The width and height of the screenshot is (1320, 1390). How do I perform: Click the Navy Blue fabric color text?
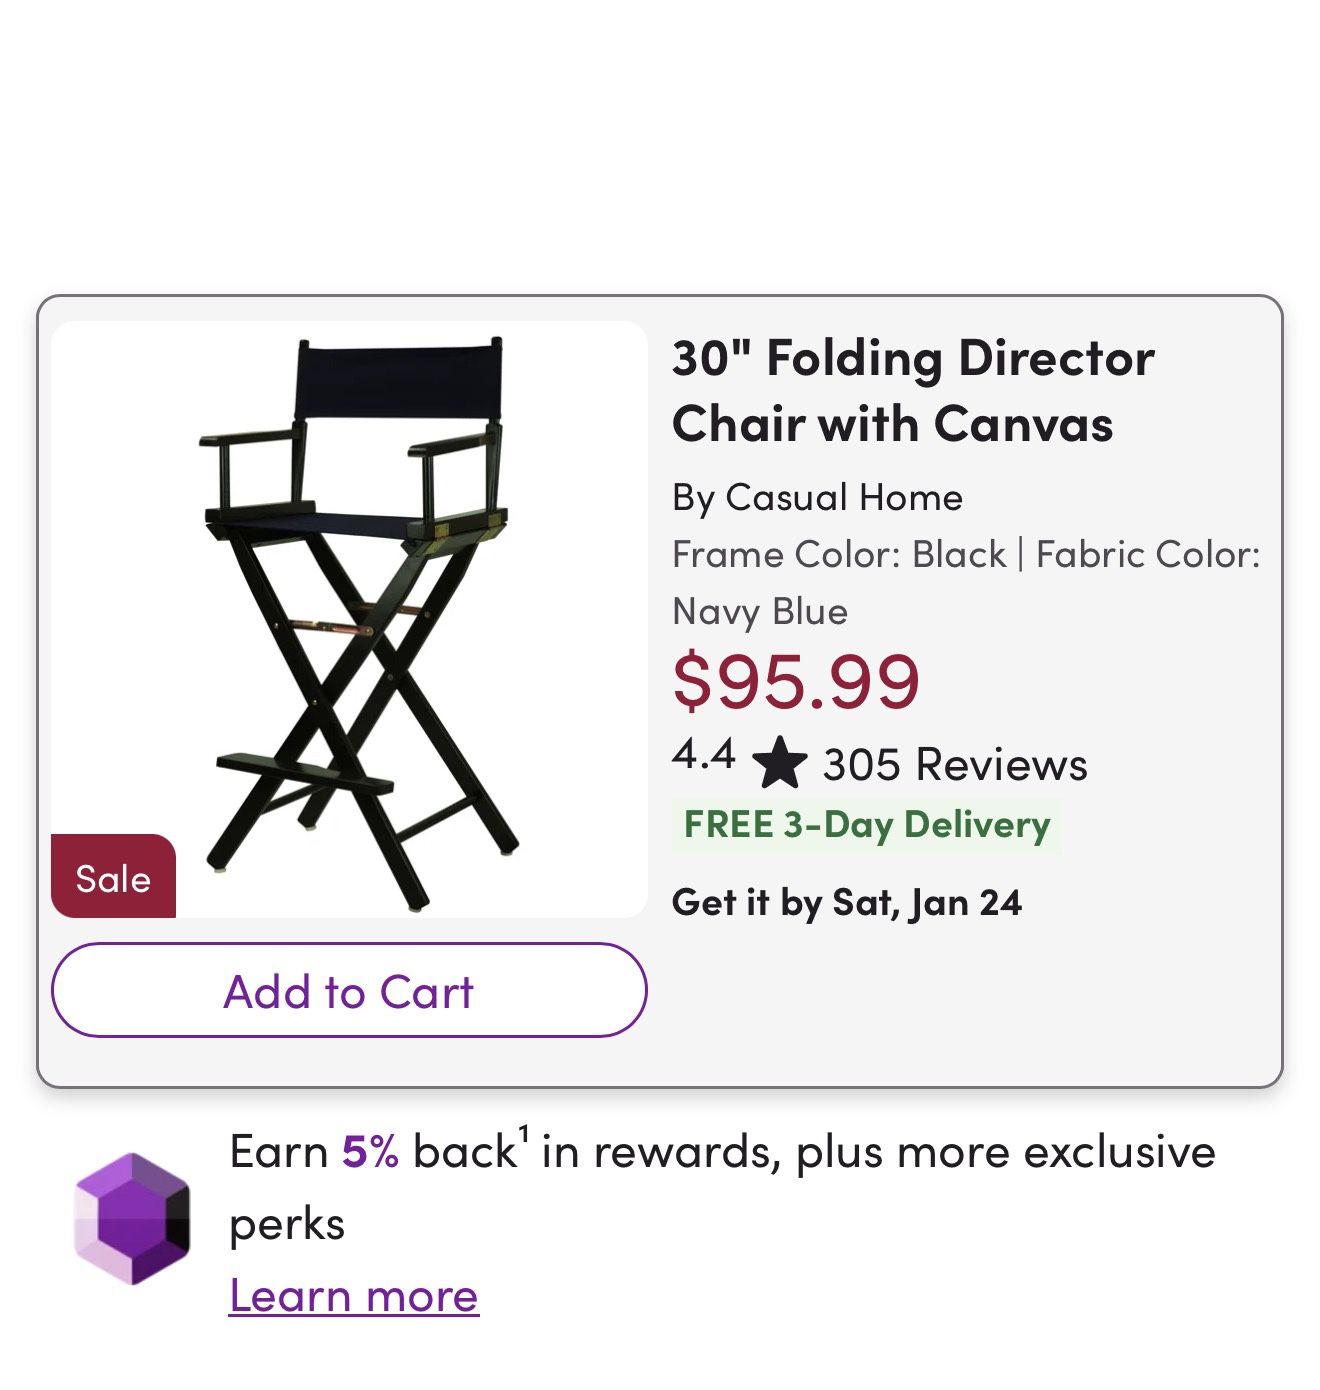click(x=760, y=611)
